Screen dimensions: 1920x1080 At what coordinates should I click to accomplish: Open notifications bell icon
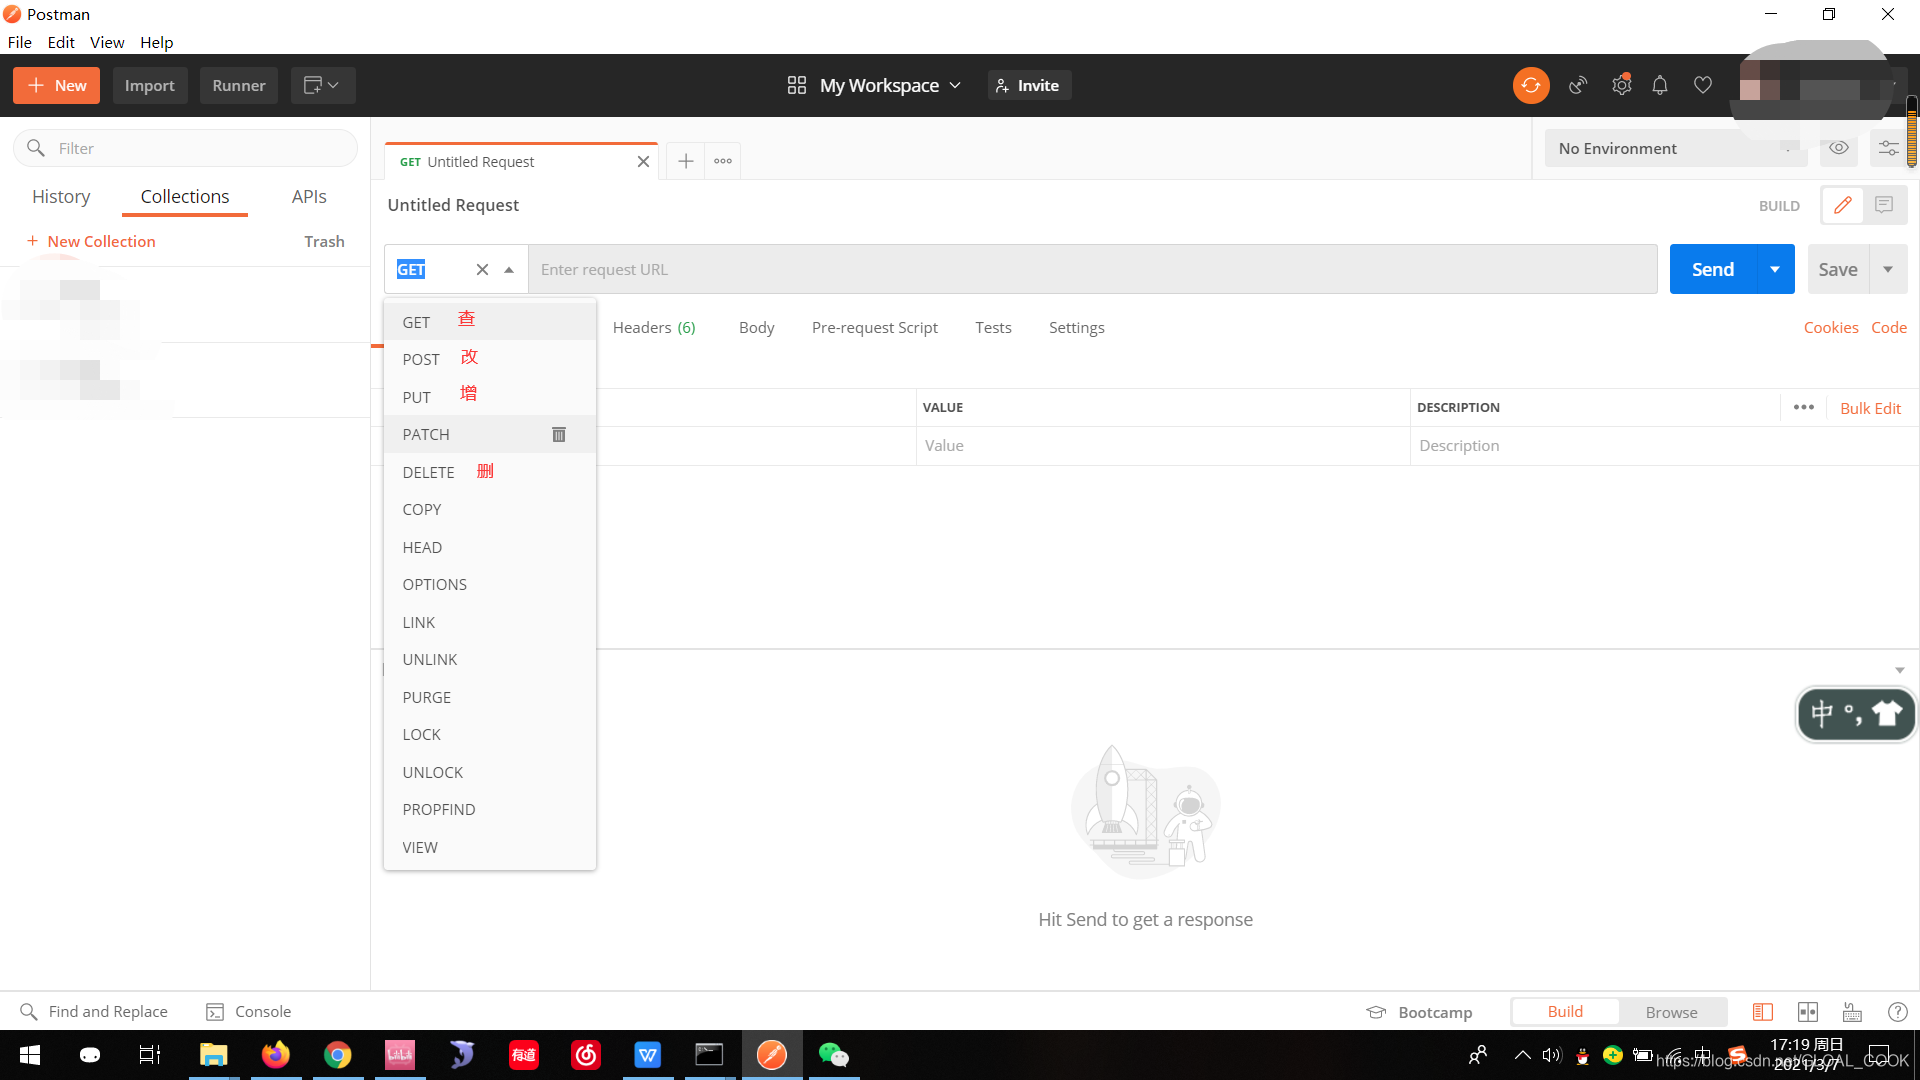pos(1660,85)
